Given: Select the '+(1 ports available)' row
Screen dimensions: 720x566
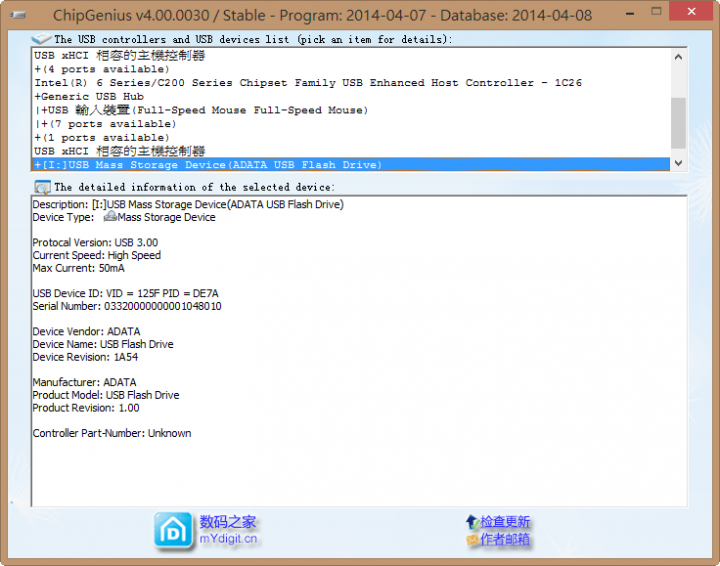Looking at the screenshot, I should pos(351,138).
